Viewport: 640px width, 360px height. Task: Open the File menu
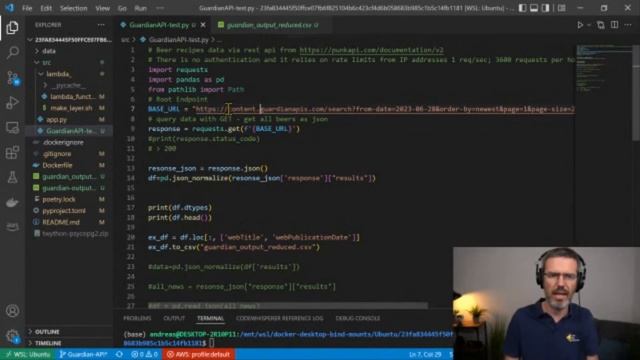[27, 8]
